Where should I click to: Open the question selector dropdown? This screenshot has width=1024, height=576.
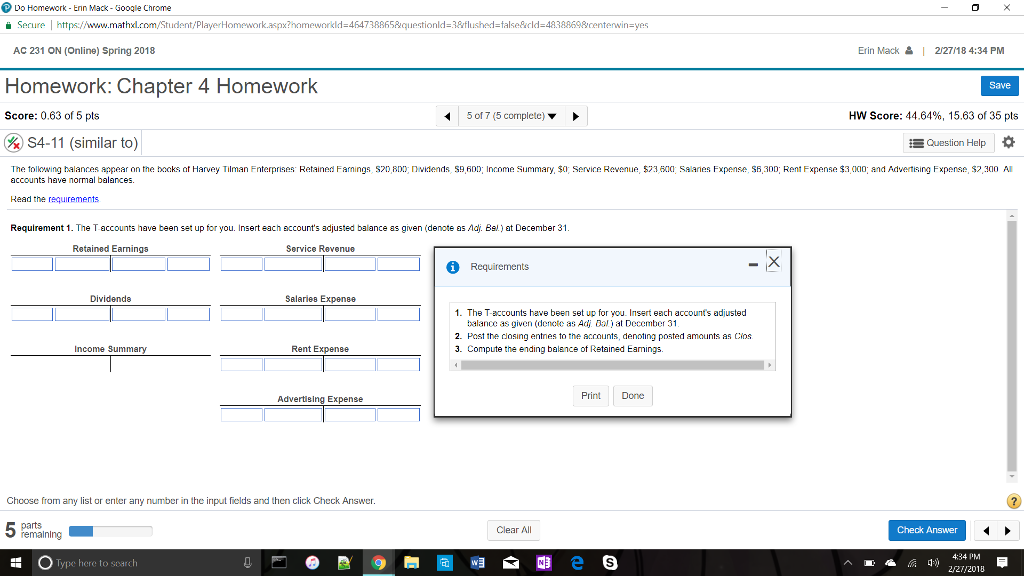511,116
